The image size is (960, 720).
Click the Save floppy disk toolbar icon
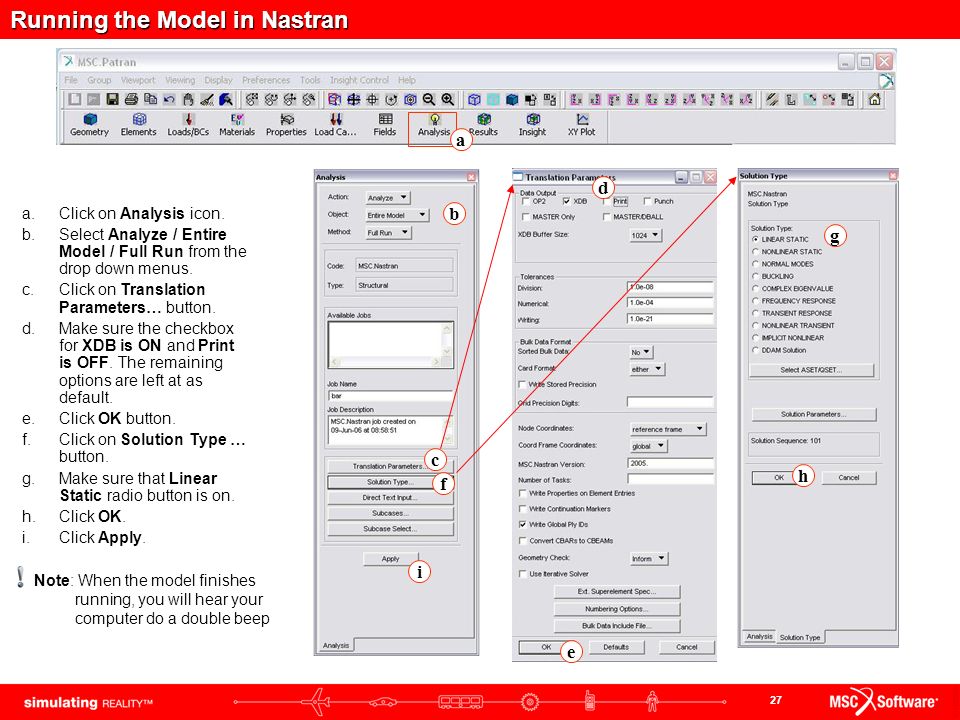[112, 99]
